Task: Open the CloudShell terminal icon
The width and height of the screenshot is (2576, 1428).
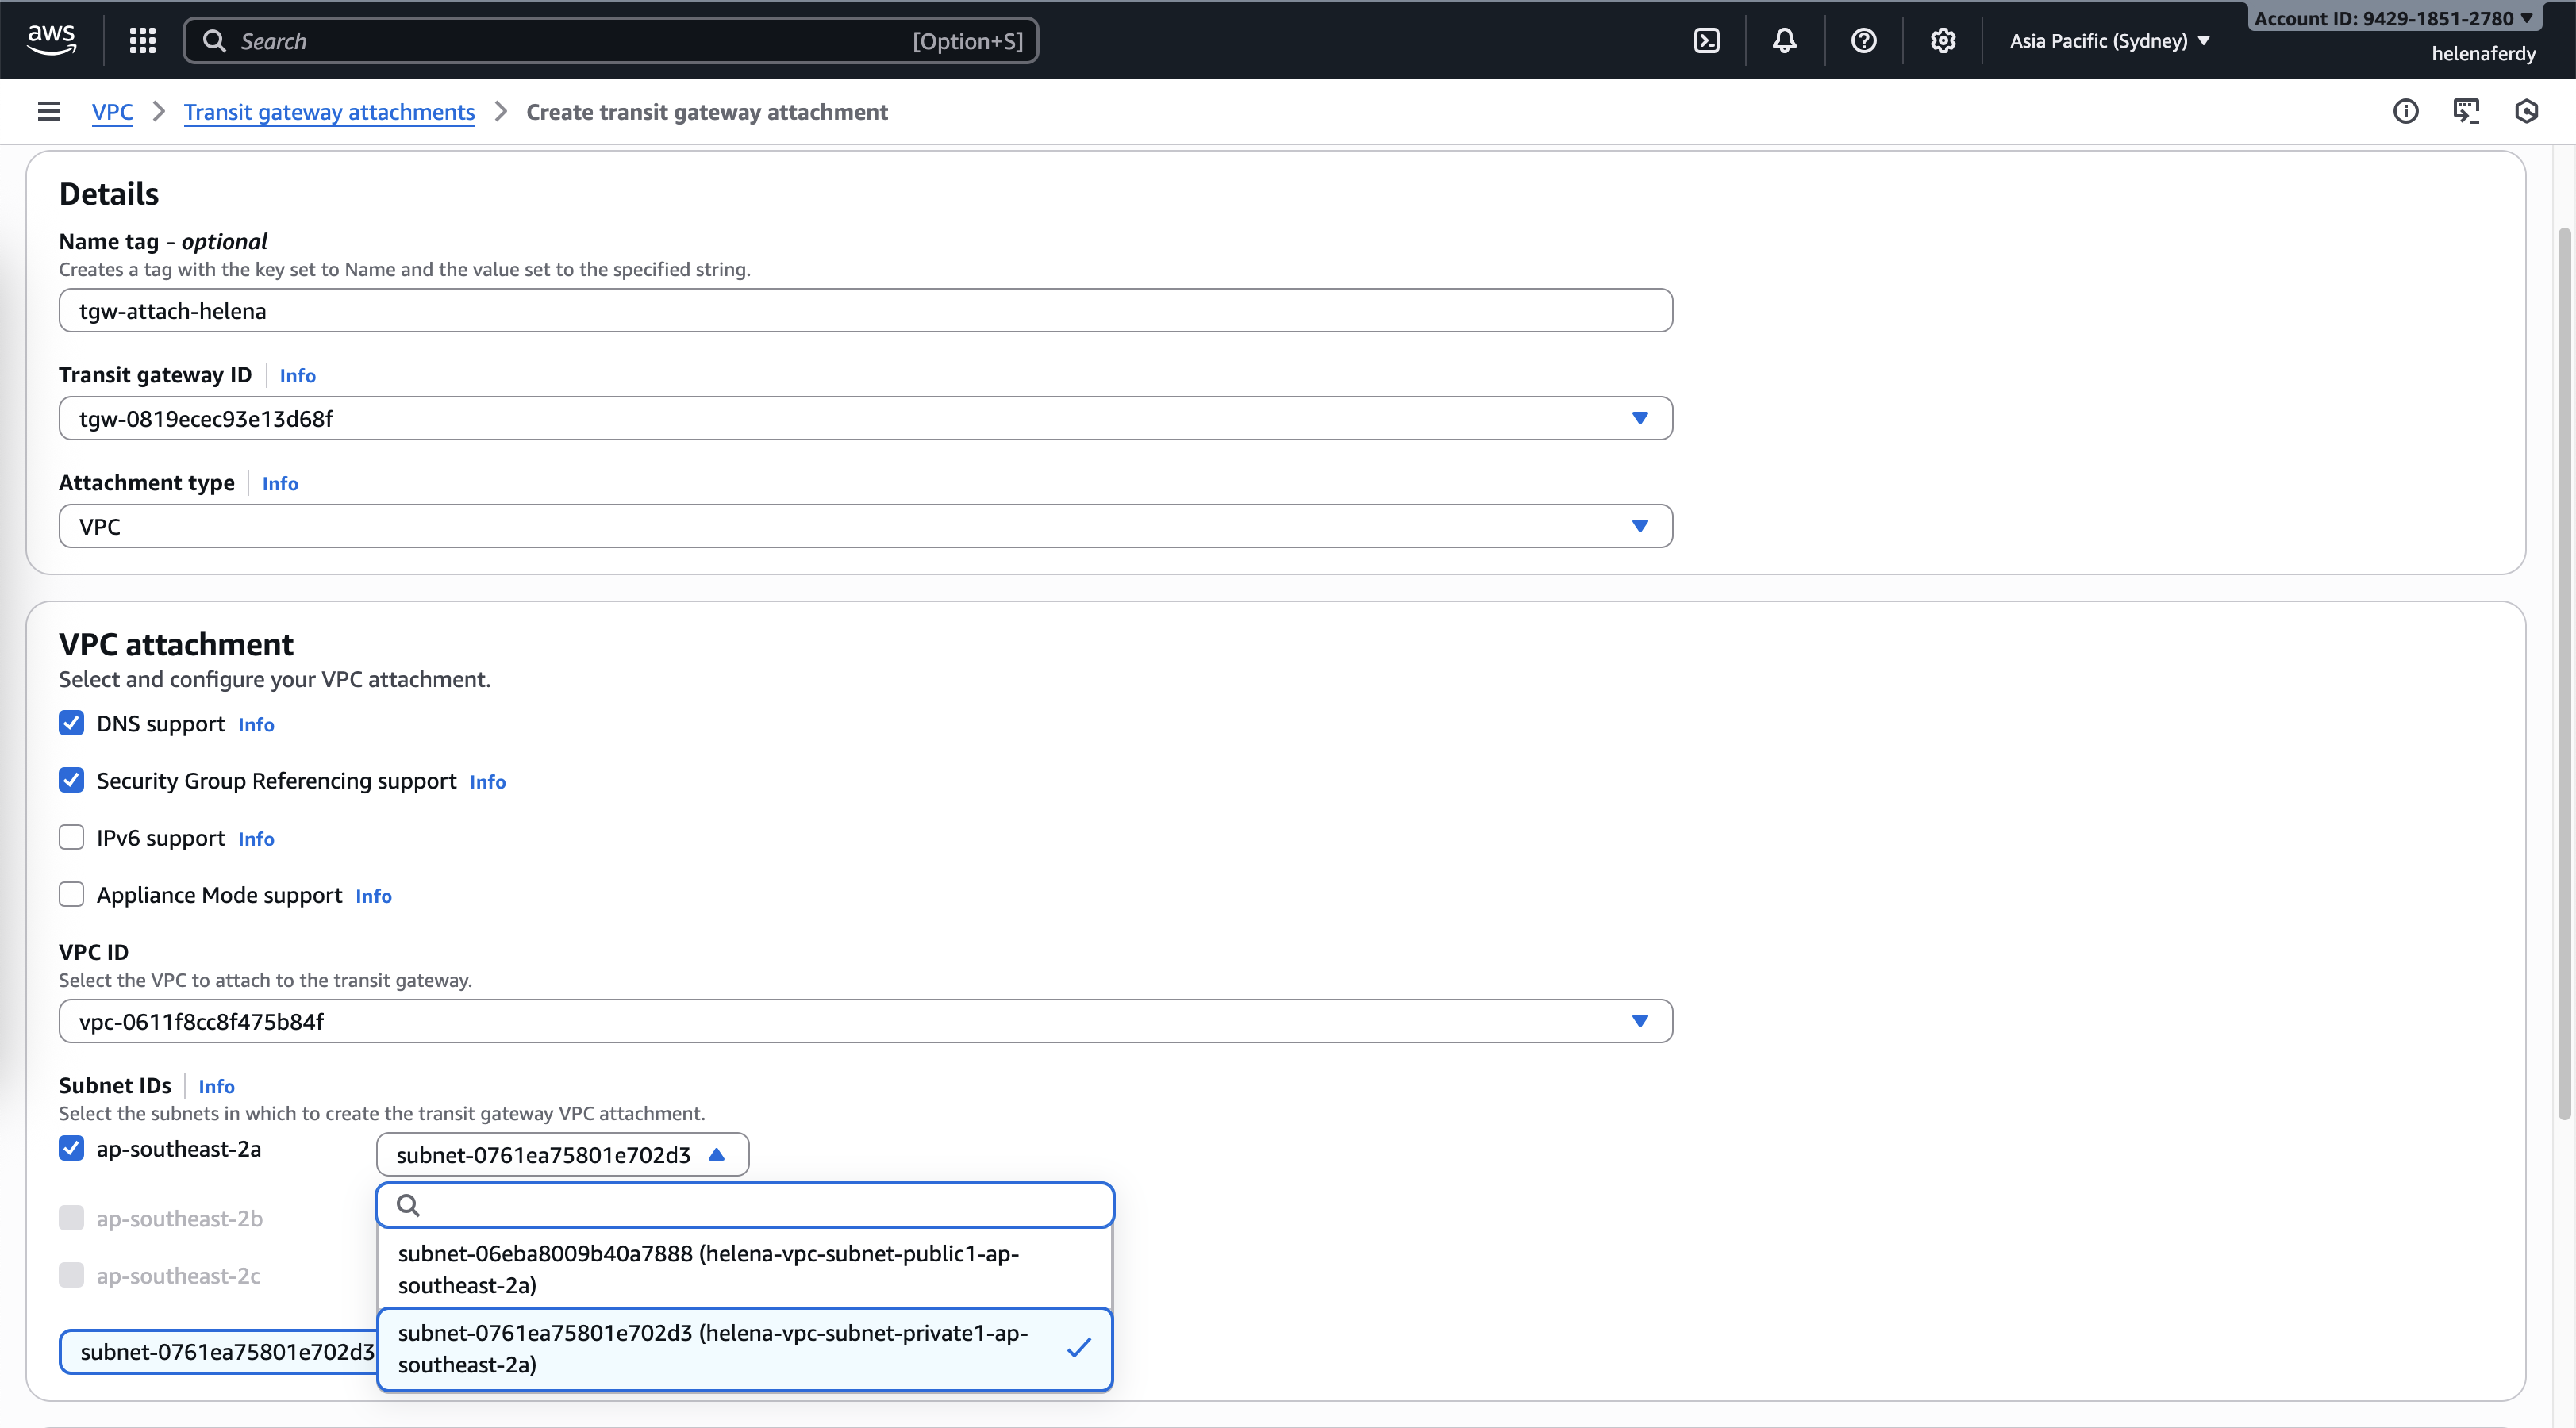Action: click(1707, 41)
